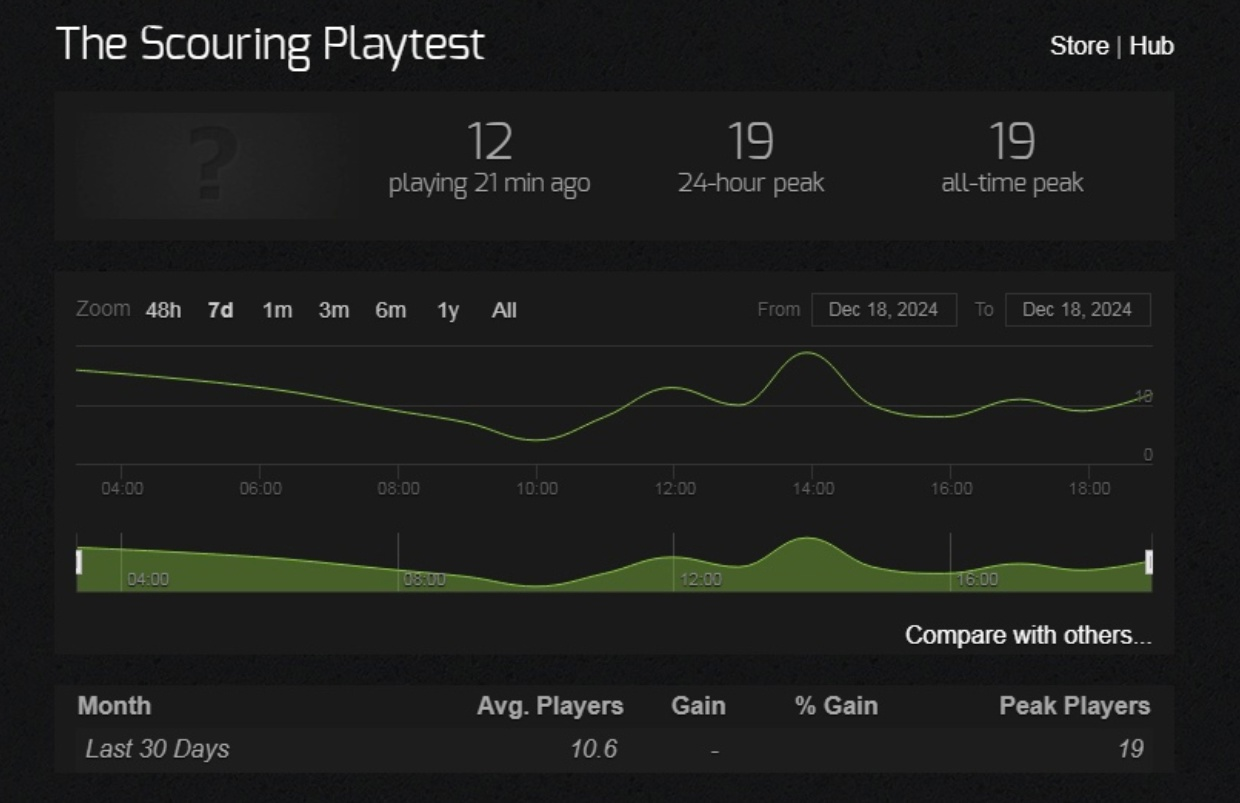This screenshot has height=803, width=1240.
Task: Select the 1m zoom range
Action: click(x=277, y=310)
